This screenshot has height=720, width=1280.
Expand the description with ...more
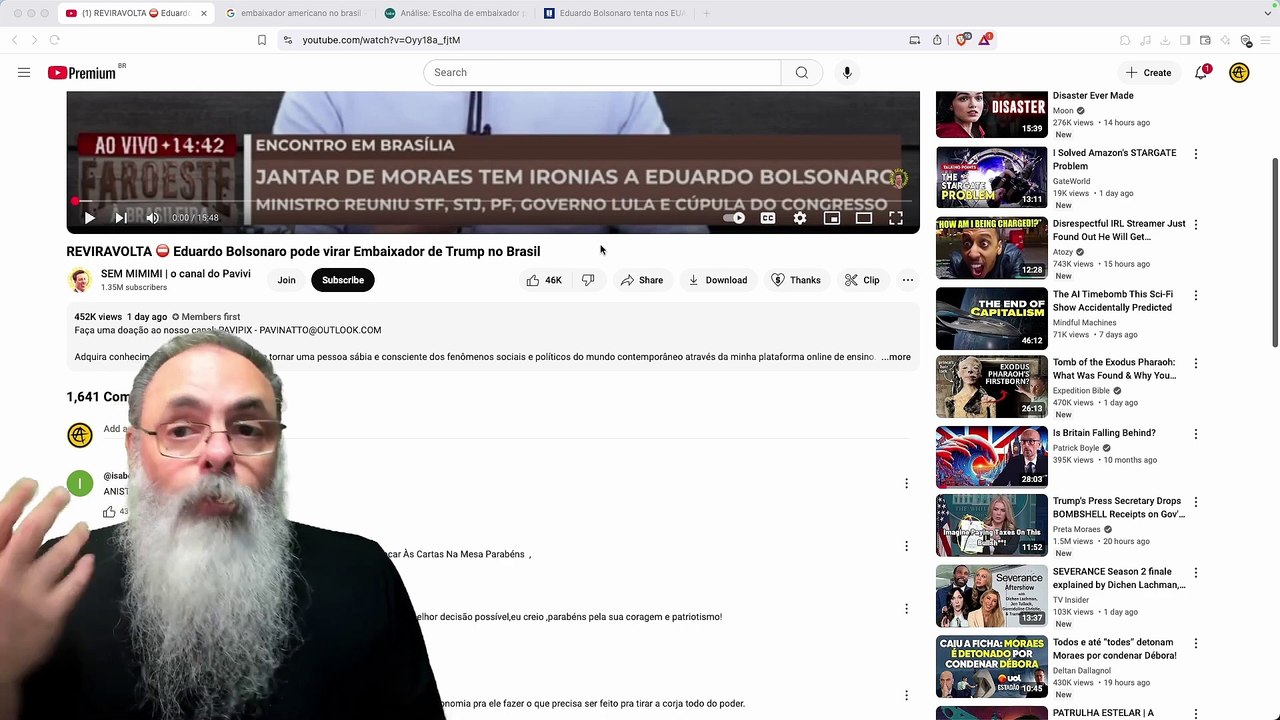[896, 357]
